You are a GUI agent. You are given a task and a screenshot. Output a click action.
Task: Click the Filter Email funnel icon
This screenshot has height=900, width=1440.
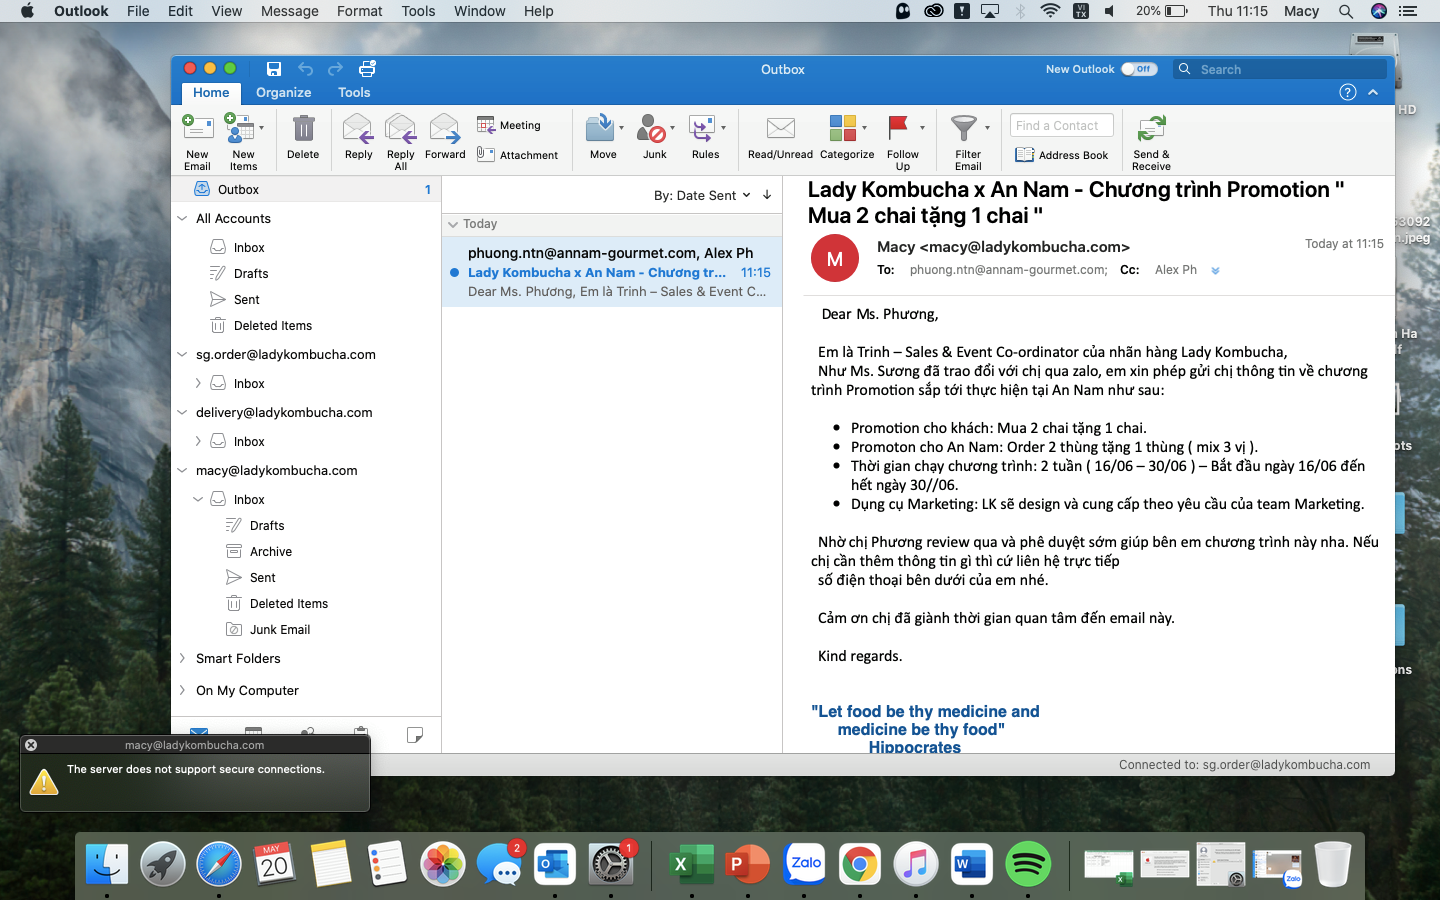[963, 128]
